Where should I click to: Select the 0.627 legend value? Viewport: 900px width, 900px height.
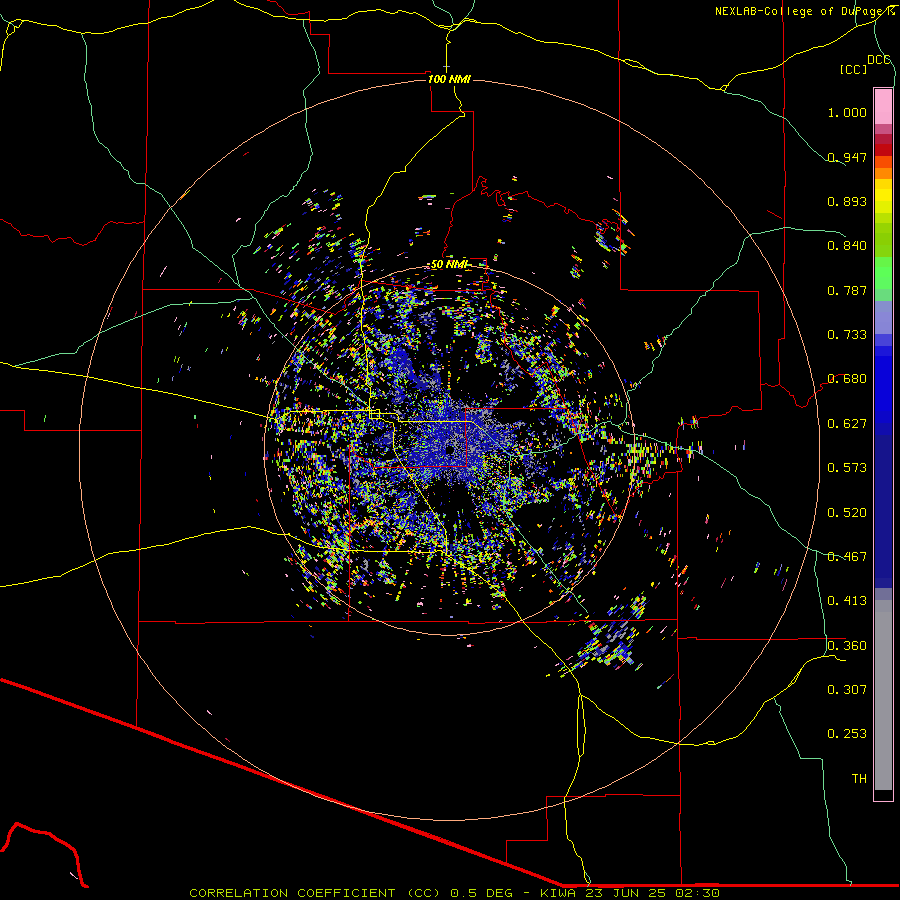pos(847,424)
